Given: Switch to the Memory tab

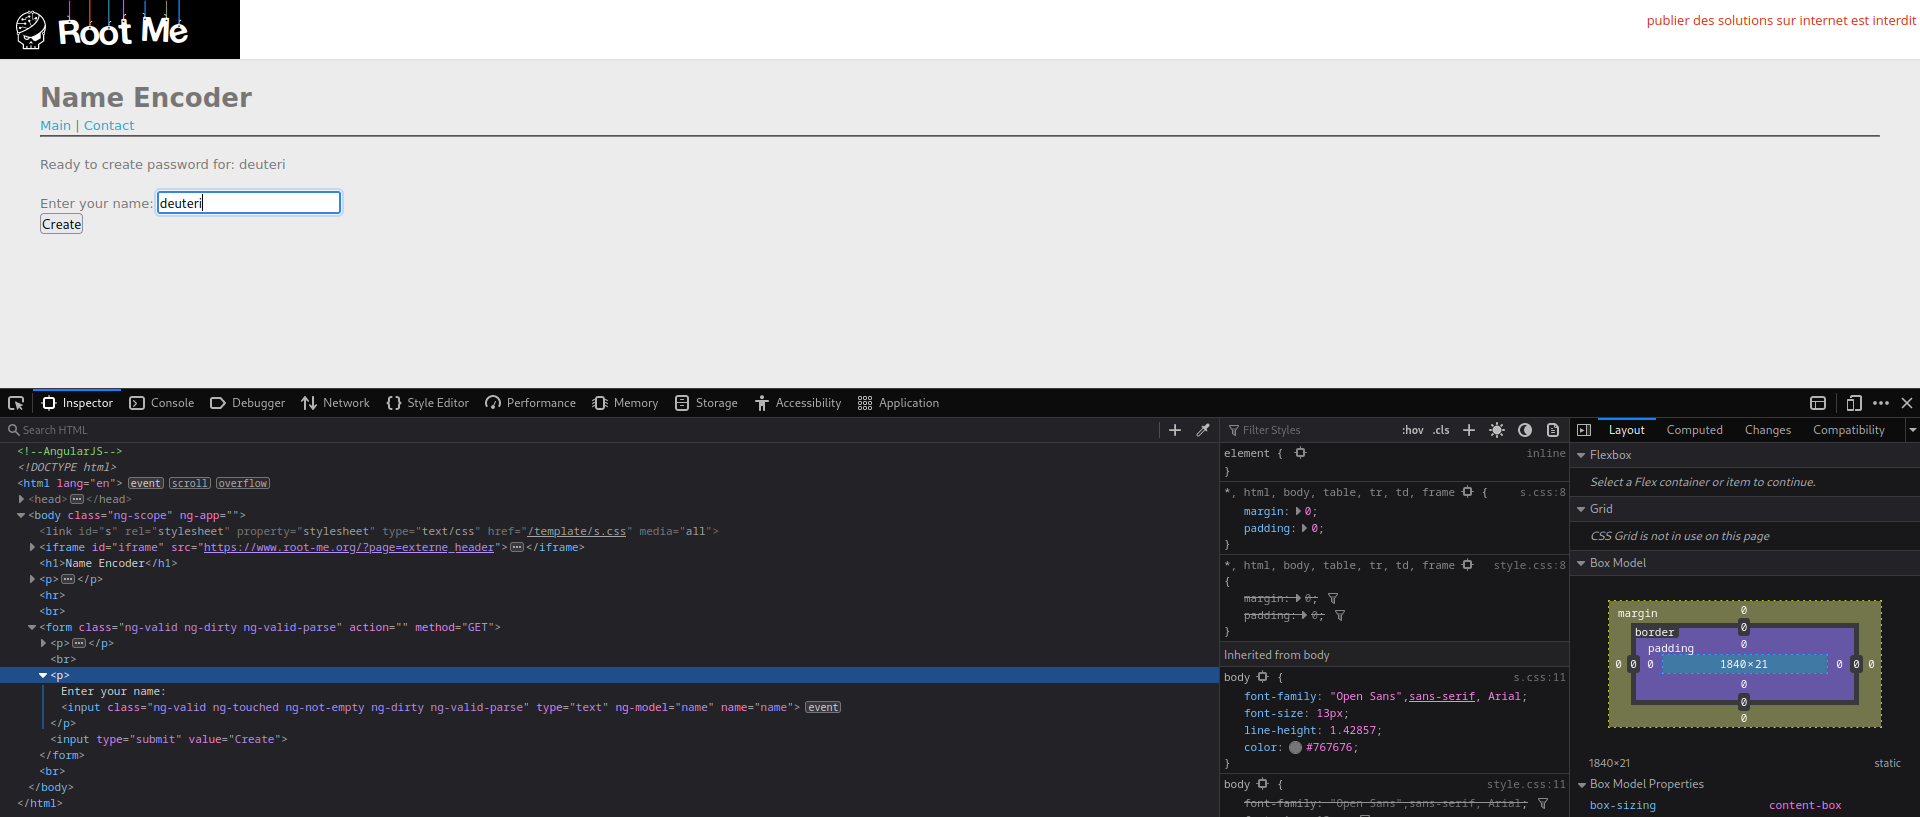Looking at the screenshot, I should (x=625, y=403).
